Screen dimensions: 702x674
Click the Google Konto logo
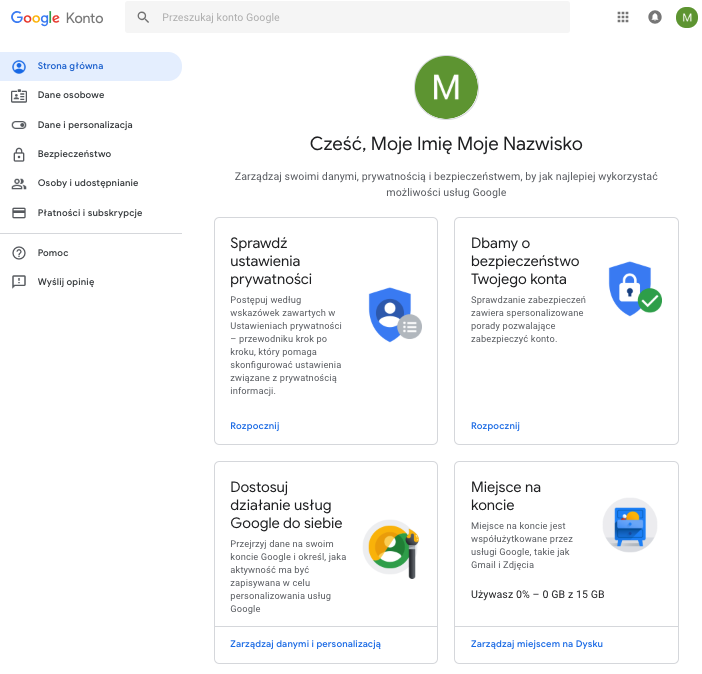click(x=57, y=17)
